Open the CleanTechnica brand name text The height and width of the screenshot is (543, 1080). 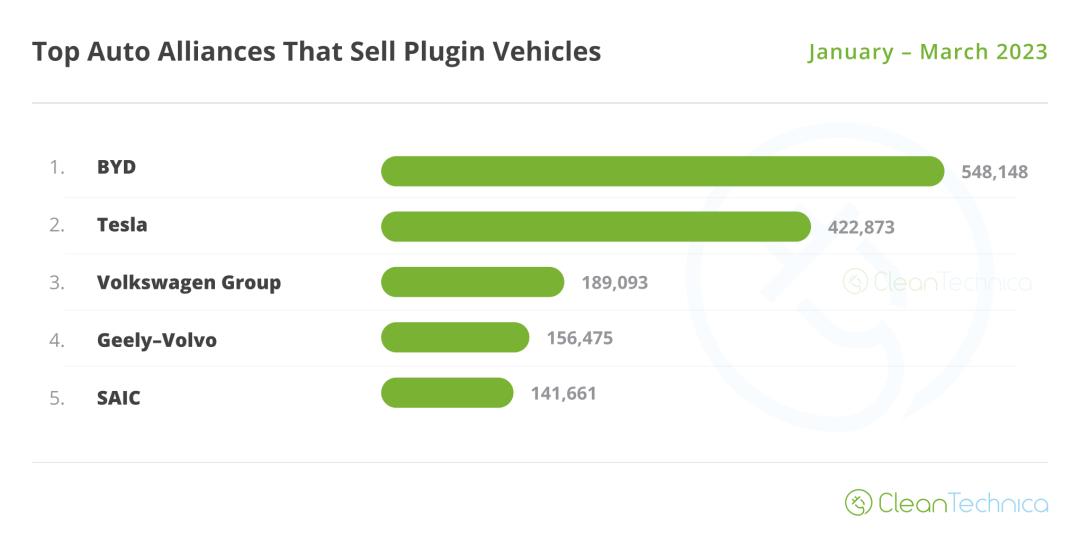click(963, 502)
